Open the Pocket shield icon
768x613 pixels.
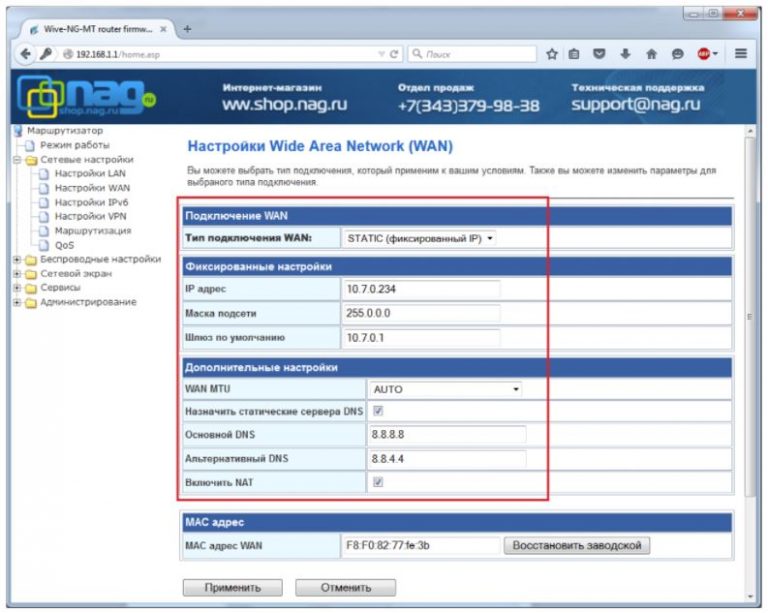click(x=599, y=54)
